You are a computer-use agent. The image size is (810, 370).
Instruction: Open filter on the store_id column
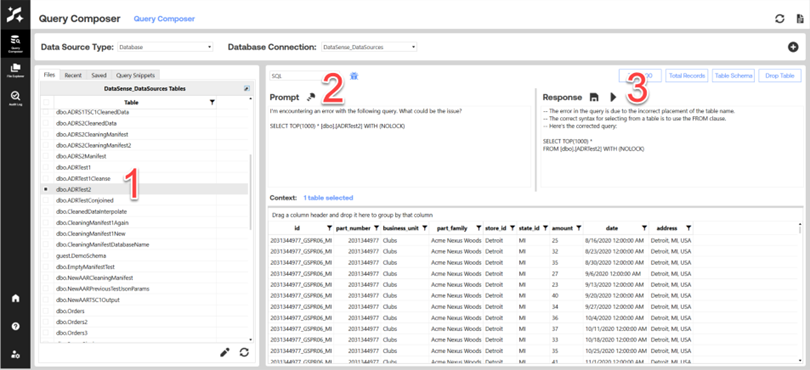[x=512, y=228]
